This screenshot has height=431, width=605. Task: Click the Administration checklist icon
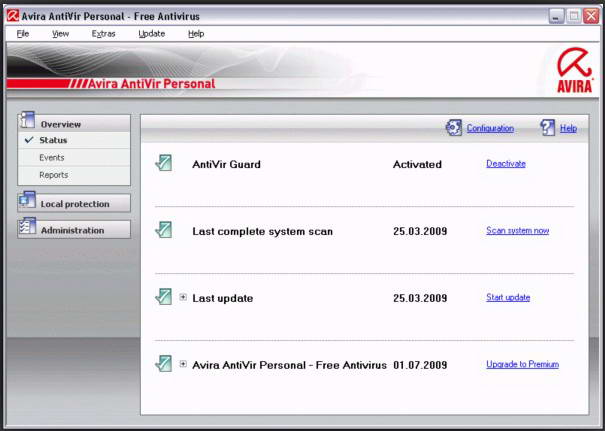click(27, 226)
